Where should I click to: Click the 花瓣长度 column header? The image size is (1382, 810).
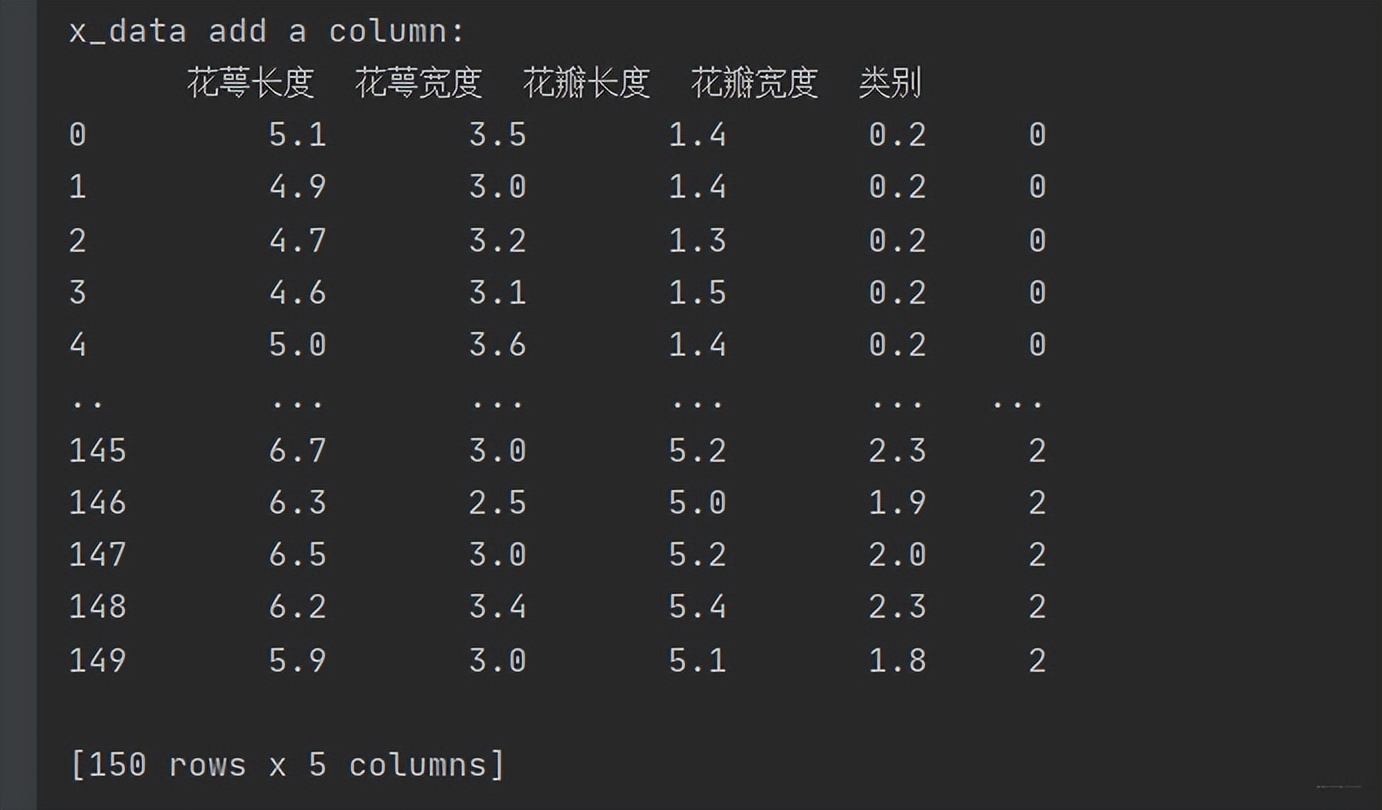coord(587,83)
